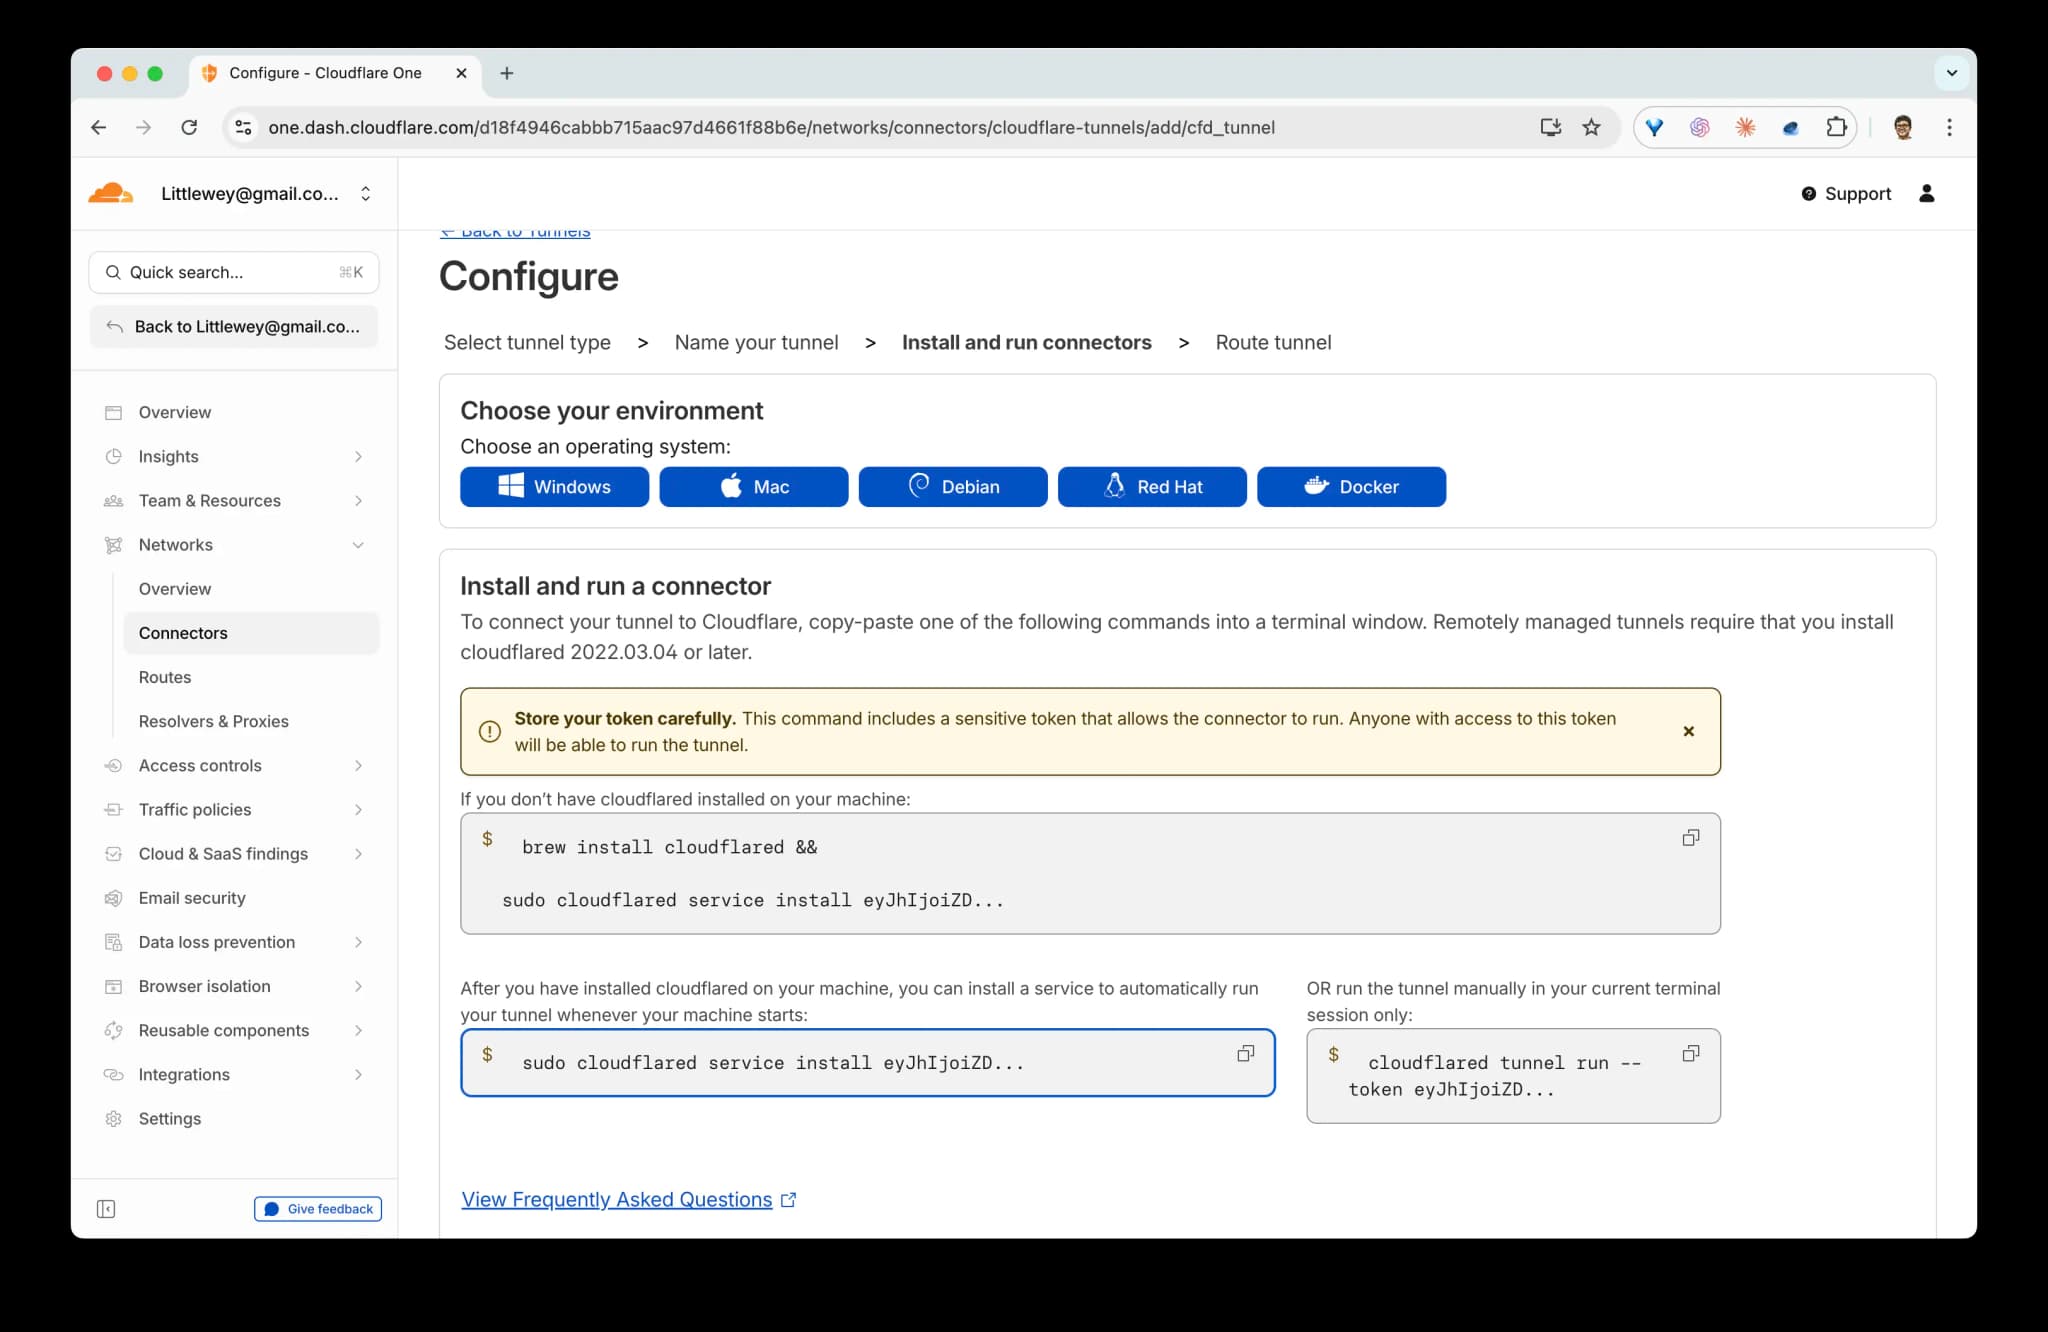
Task: Focus the Quick search field
Action: (232, 272)
